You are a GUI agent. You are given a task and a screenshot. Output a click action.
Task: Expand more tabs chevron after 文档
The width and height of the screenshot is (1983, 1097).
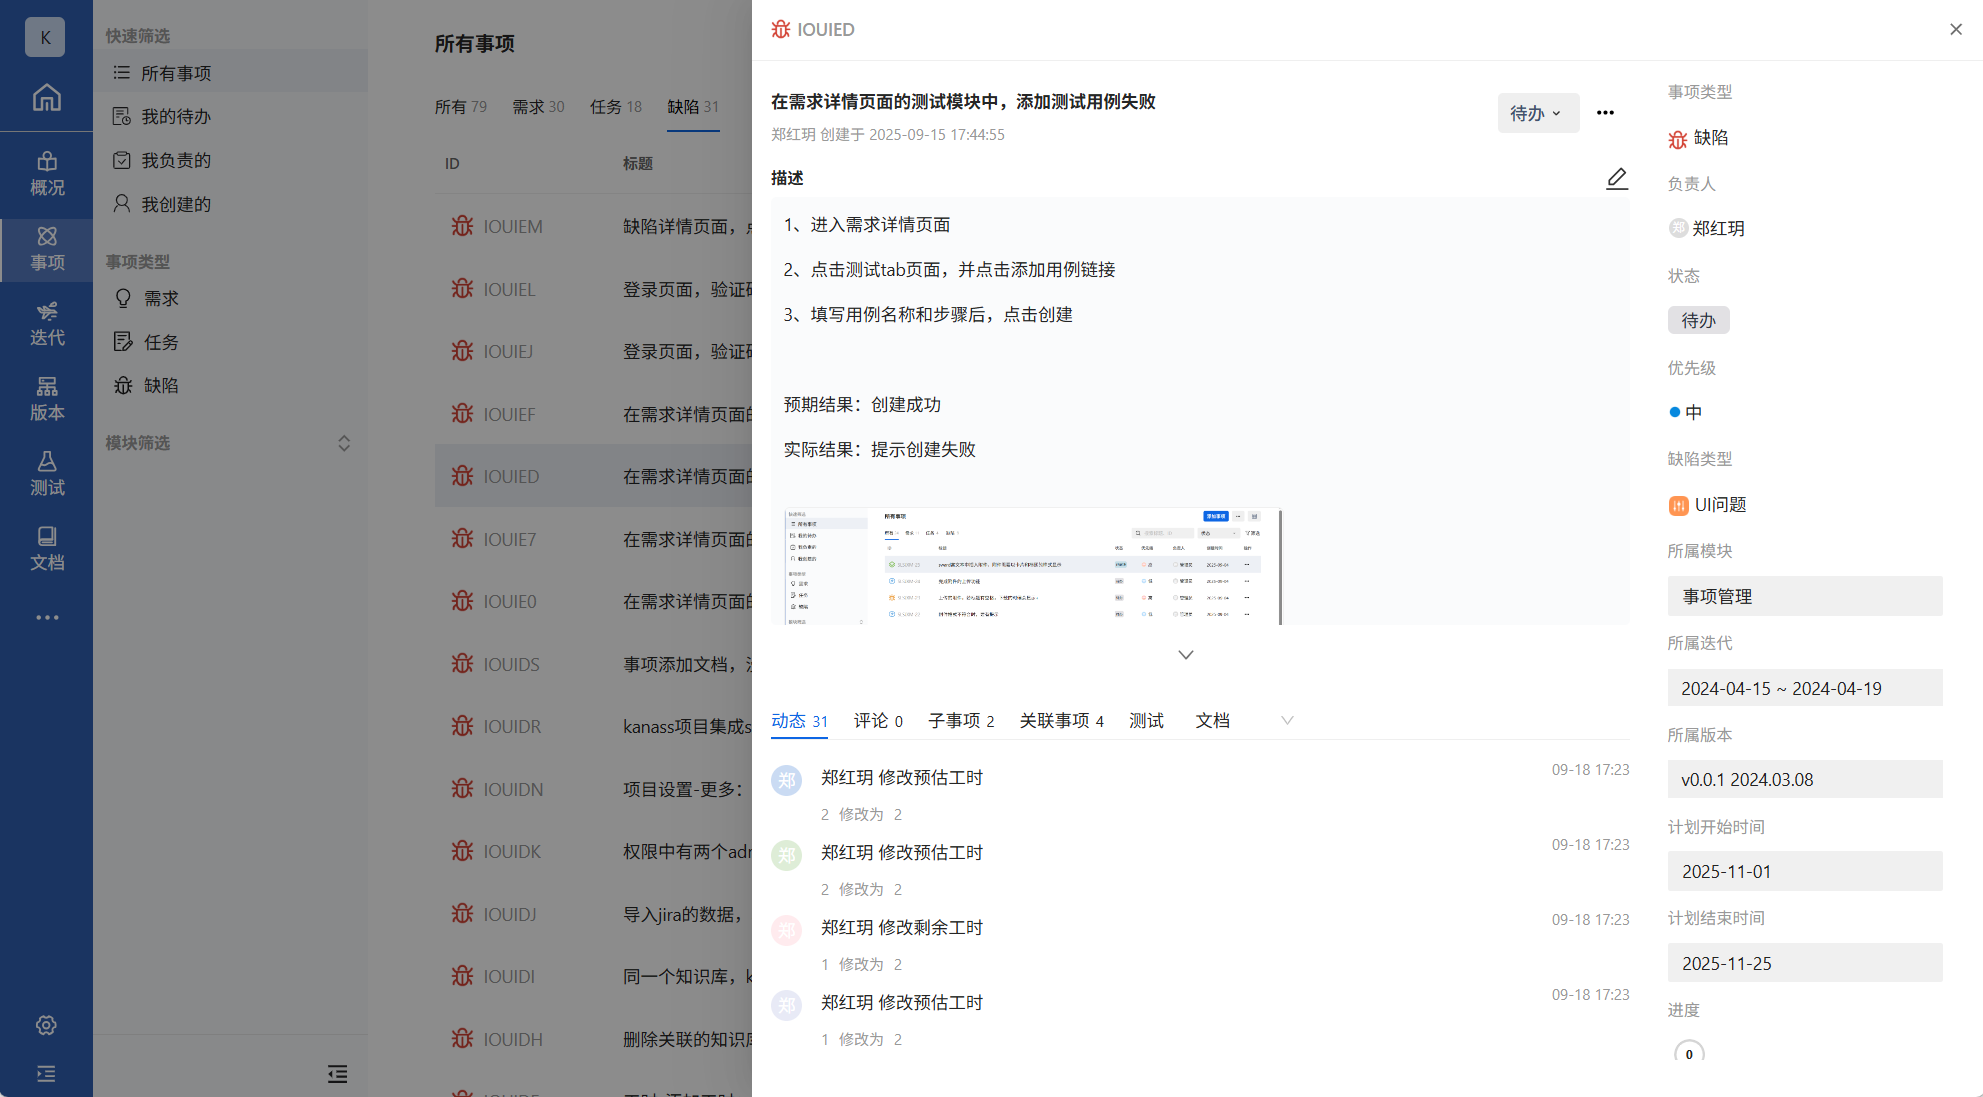tap(1287, 720)
